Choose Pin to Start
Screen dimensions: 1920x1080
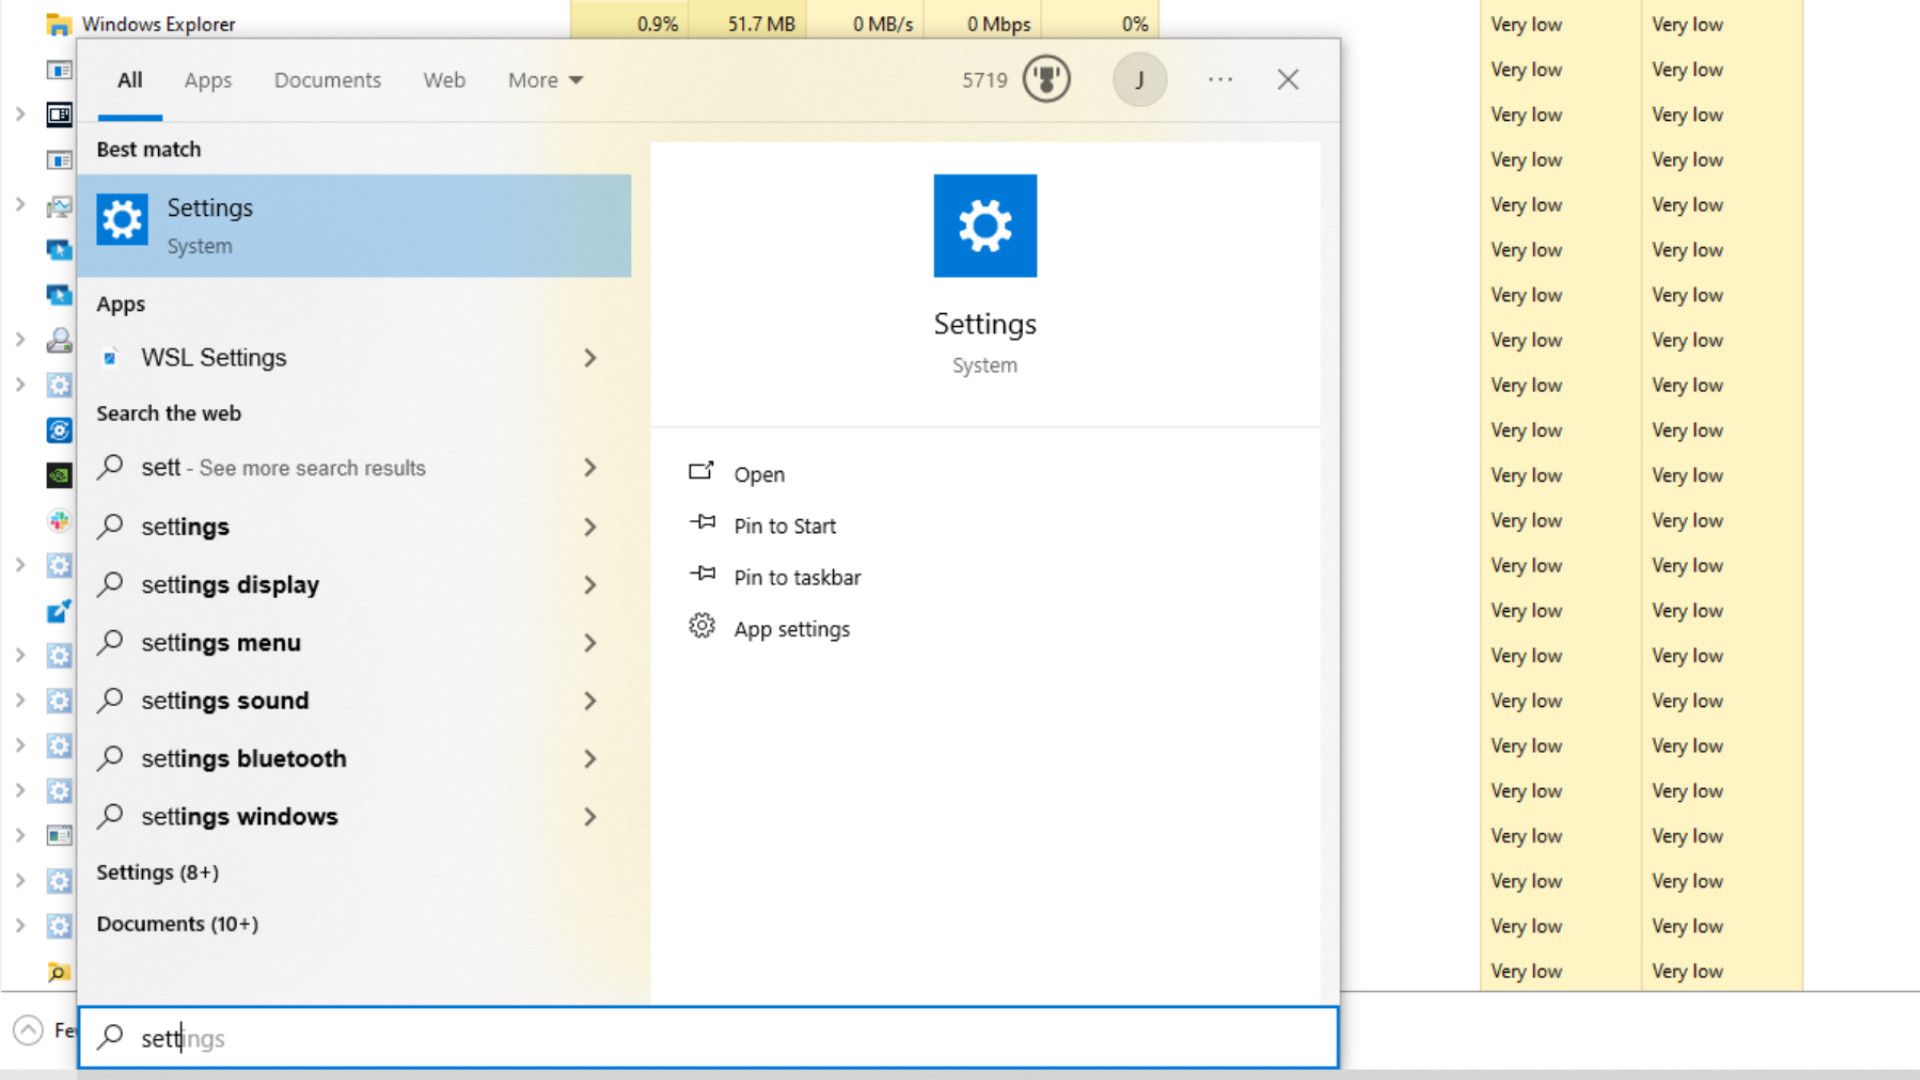point(785,526)
